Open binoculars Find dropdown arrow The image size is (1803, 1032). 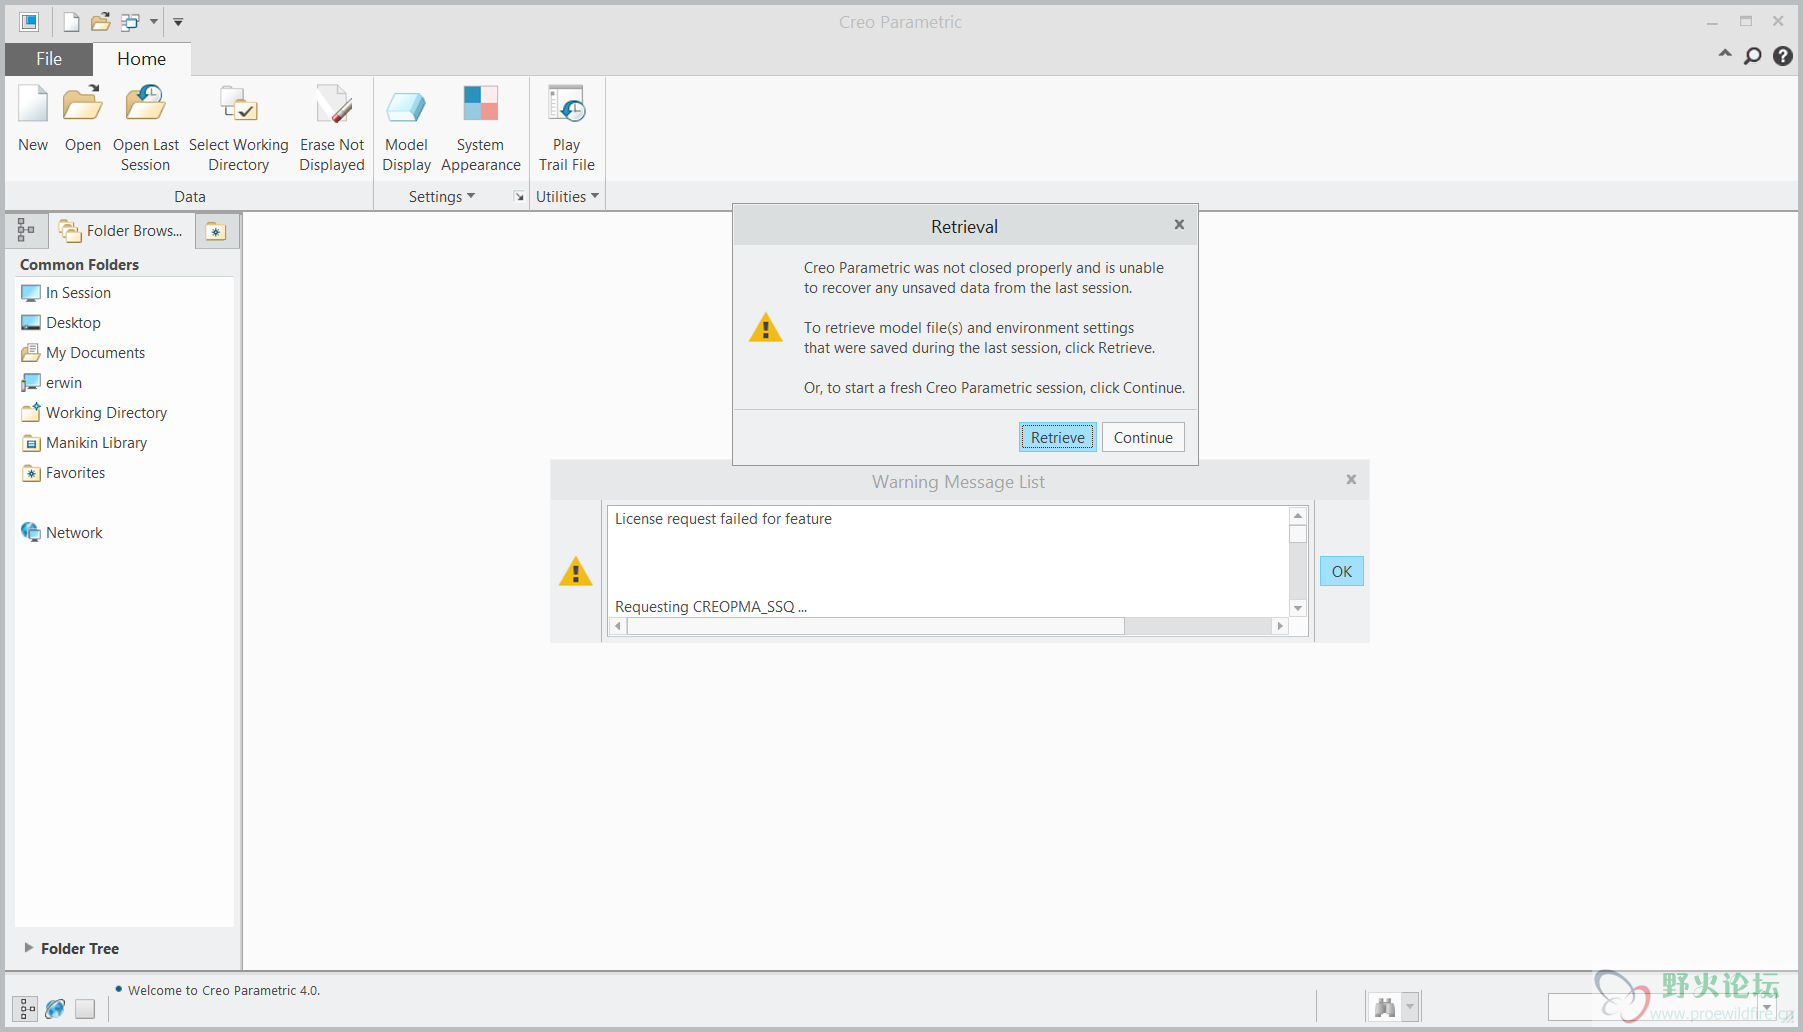(1411, 1007)
